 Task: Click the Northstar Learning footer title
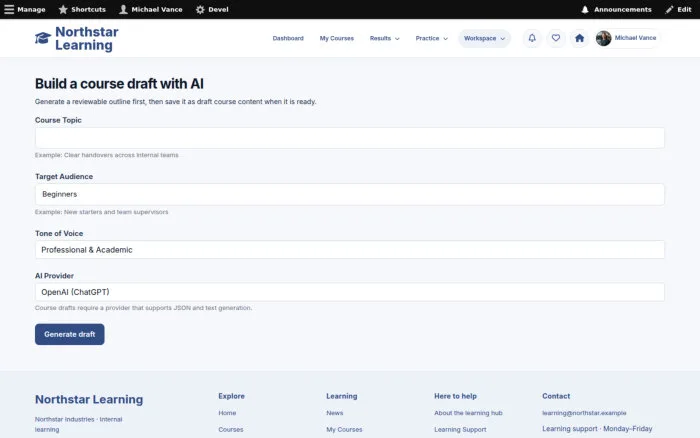click(x=89, y=399)
